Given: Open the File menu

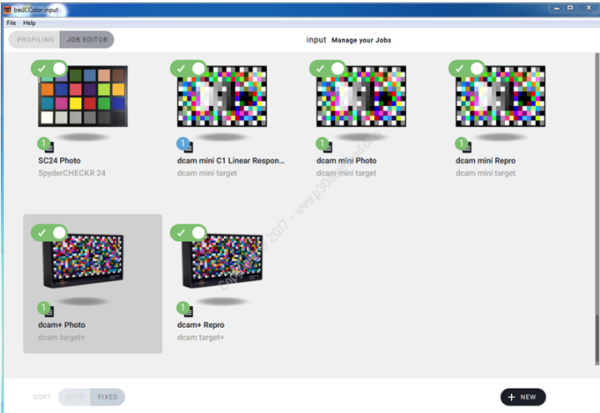Looking at the screenshot, I should click(x=11, y=23).
